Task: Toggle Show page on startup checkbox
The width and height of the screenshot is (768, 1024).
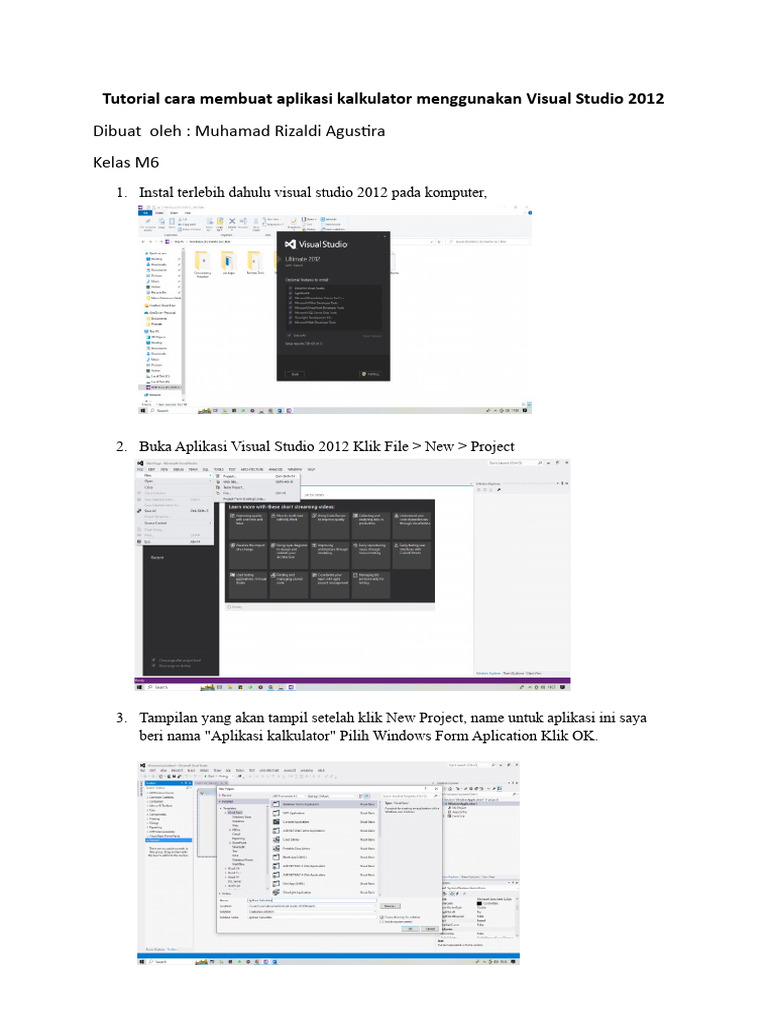Action: pos(154,665)
